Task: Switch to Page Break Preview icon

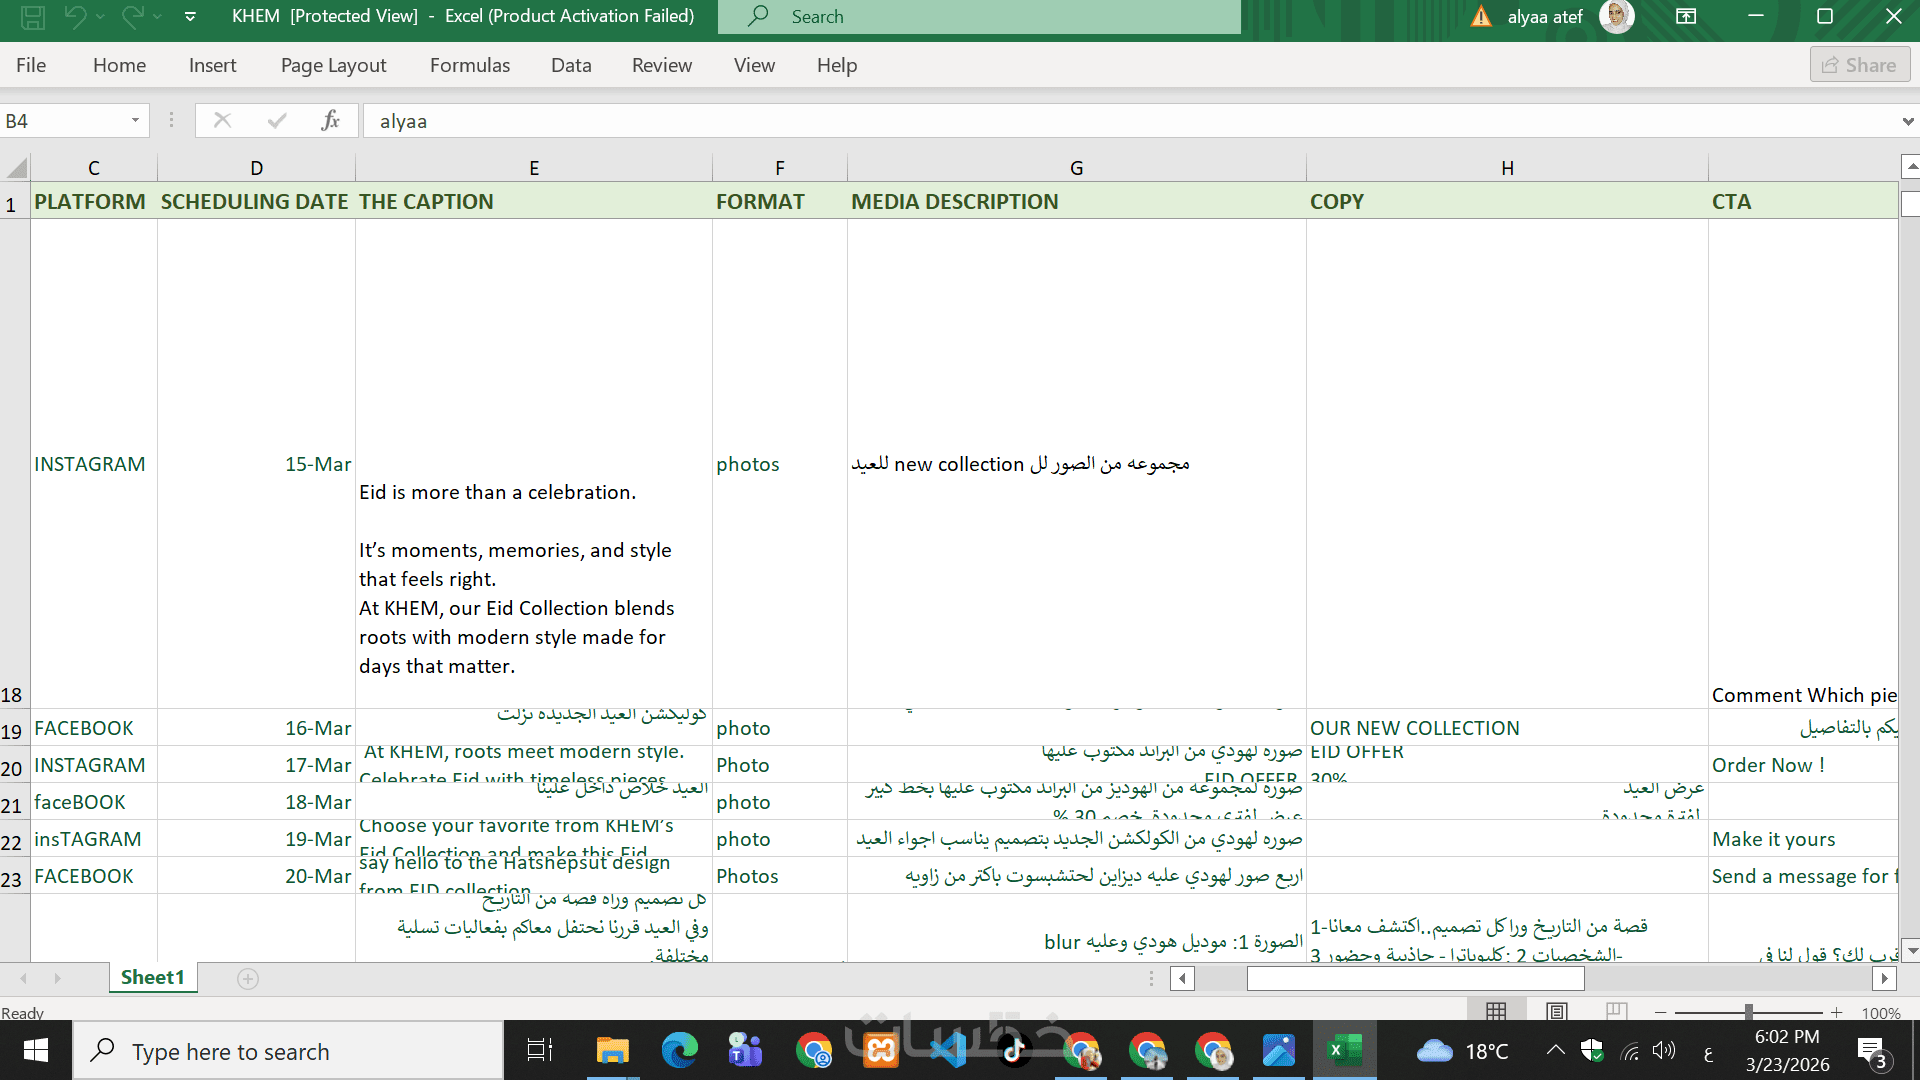Action: pos(1617,1012)
